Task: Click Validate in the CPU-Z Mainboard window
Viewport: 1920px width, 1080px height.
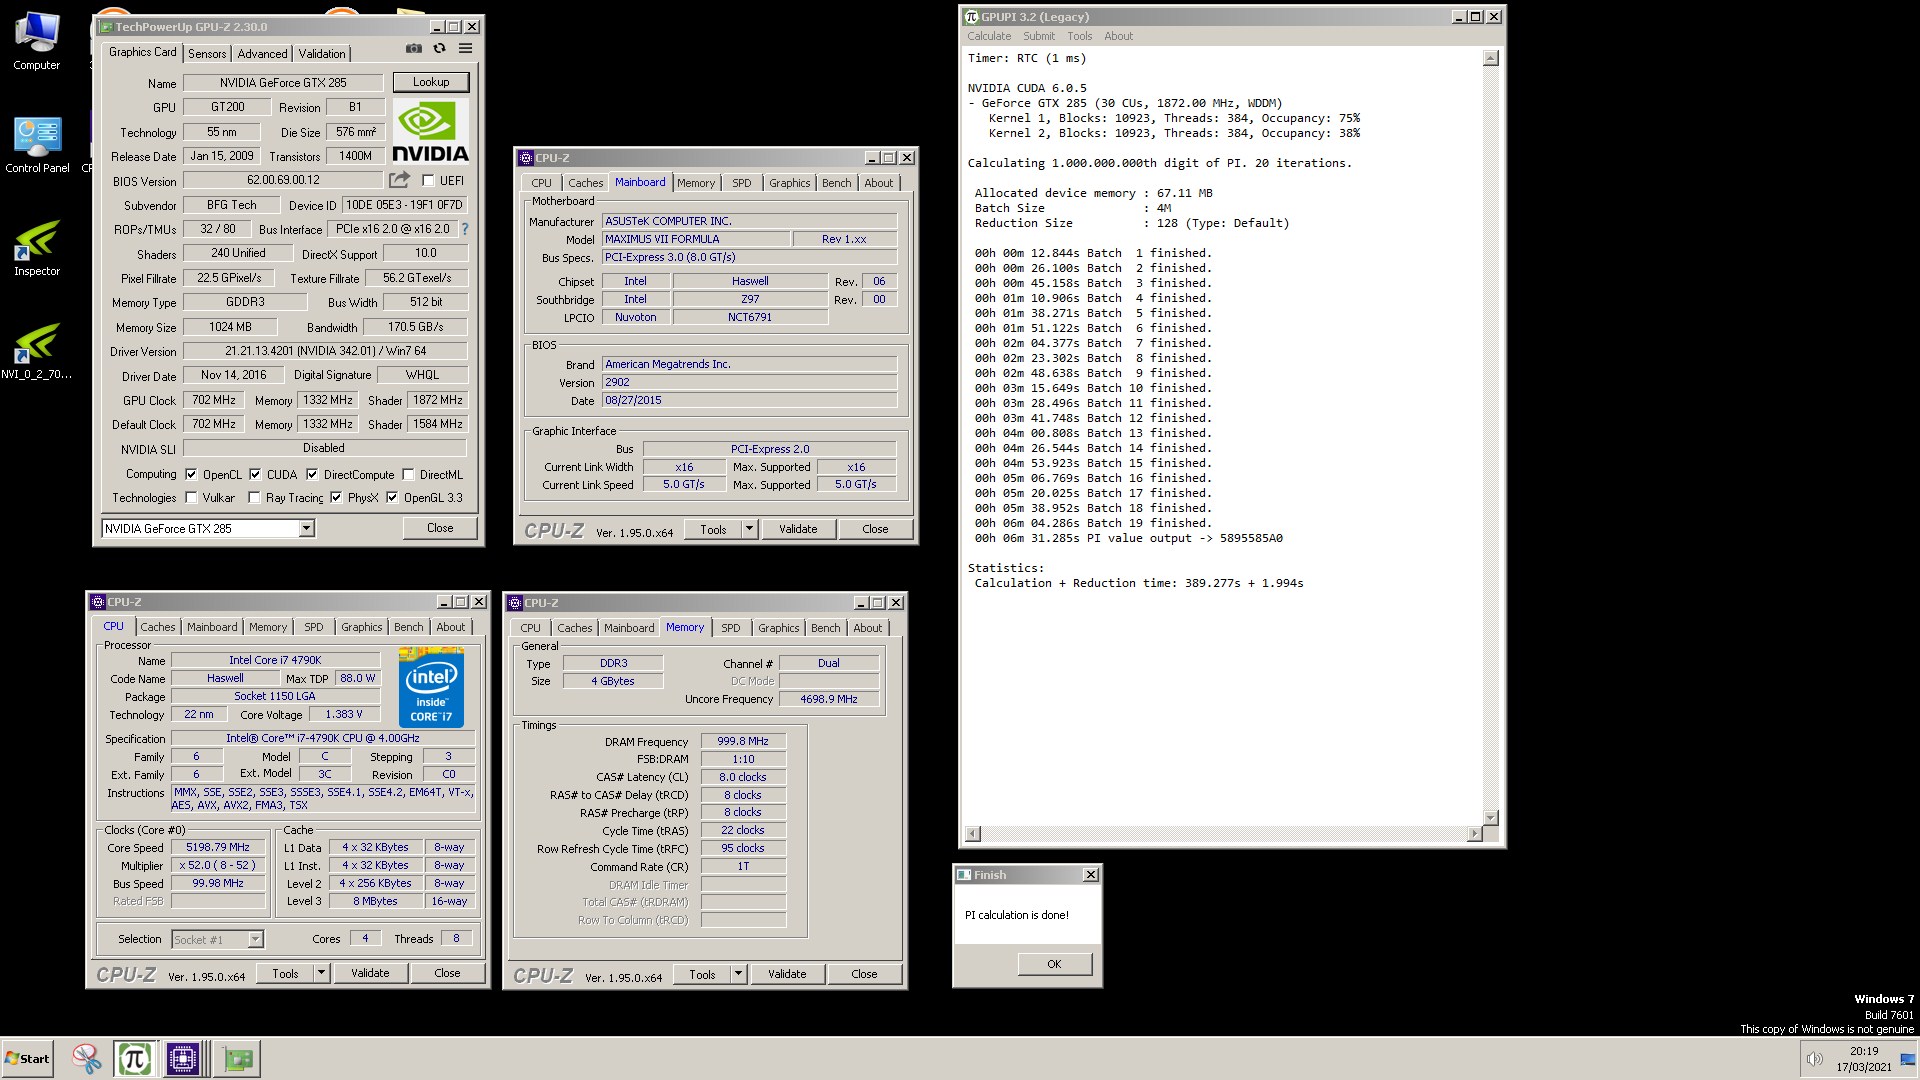Action: point(798,529)
